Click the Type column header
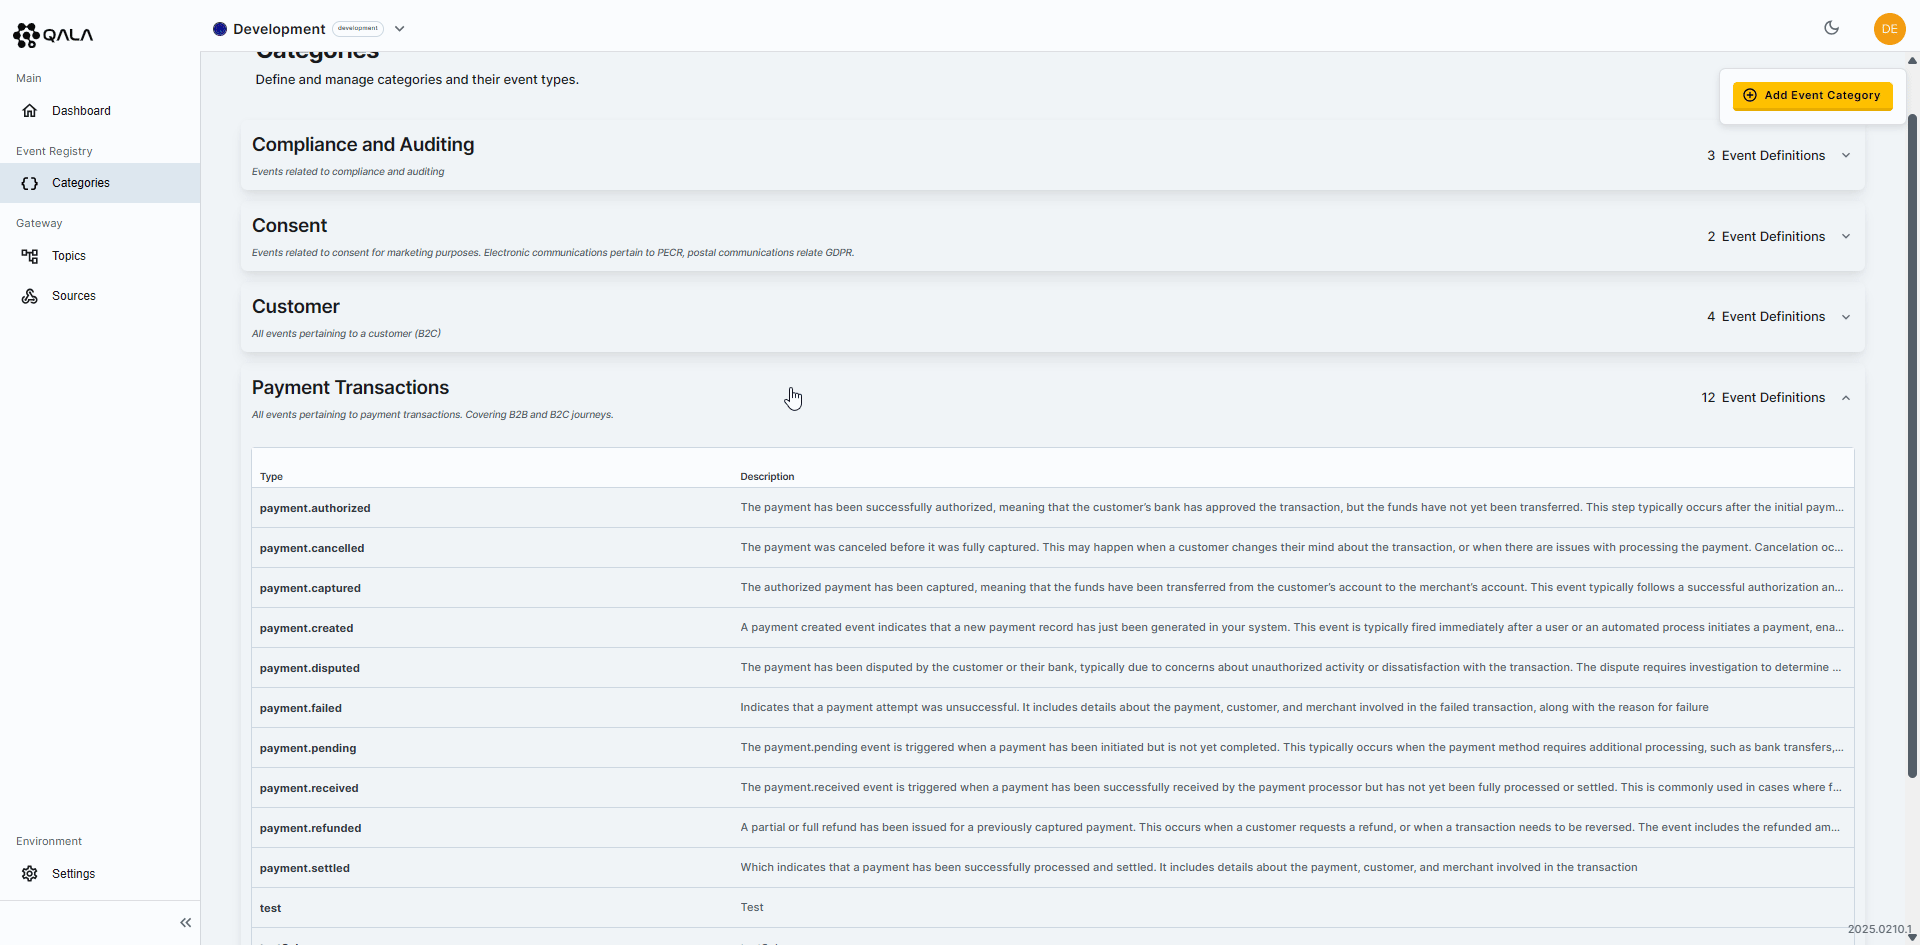The width and height of the screenshot is (1920, 945). (x=271, y=477)
